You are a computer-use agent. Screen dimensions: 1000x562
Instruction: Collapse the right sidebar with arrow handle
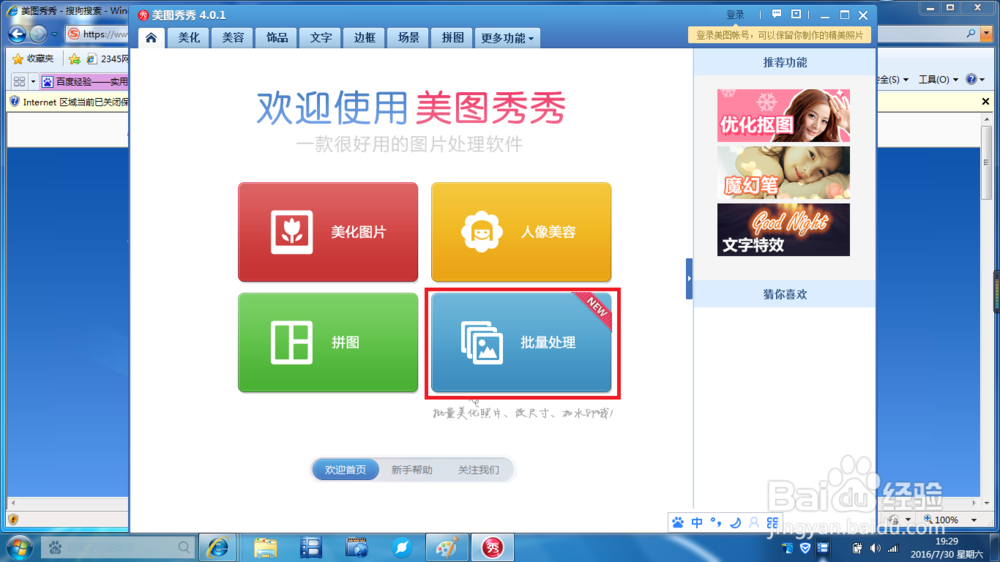(x=689, y=279)
